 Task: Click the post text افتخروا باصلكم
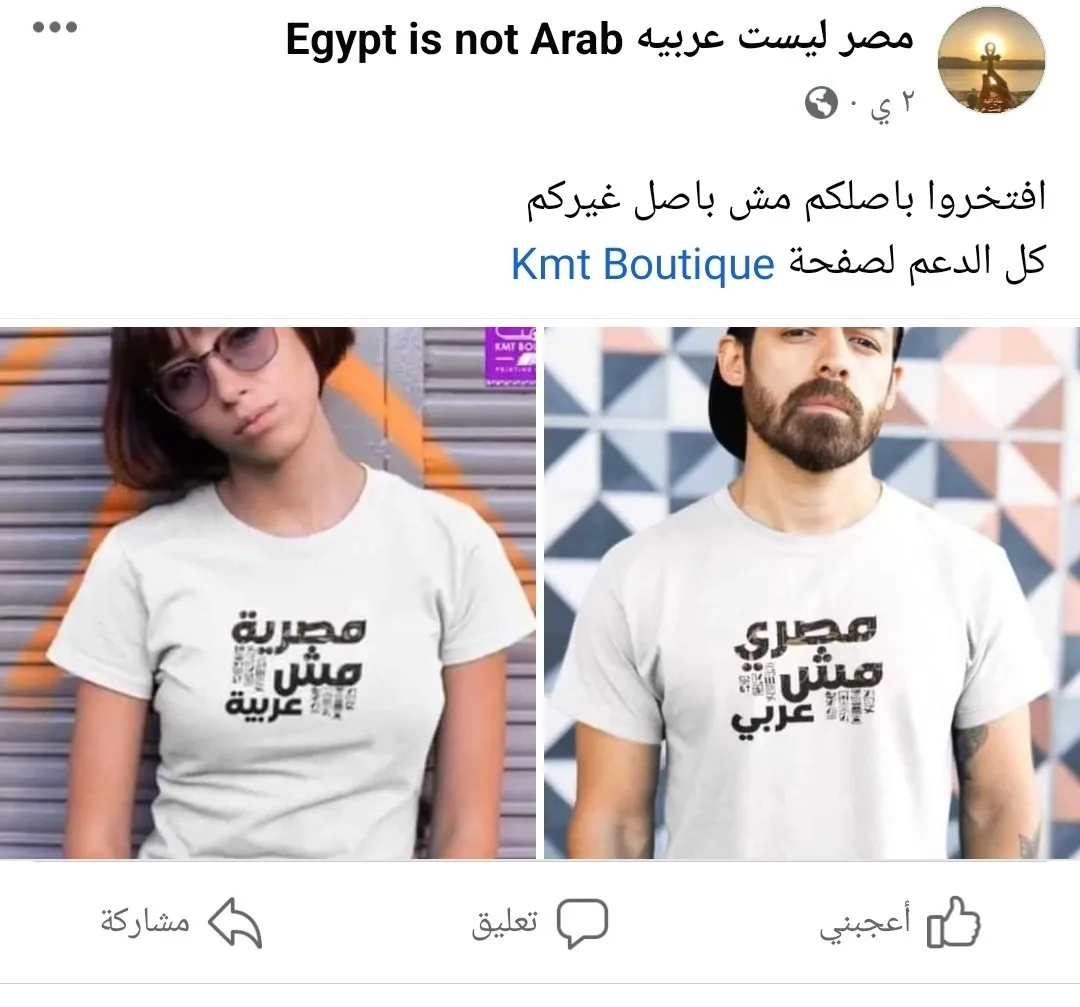787,200
